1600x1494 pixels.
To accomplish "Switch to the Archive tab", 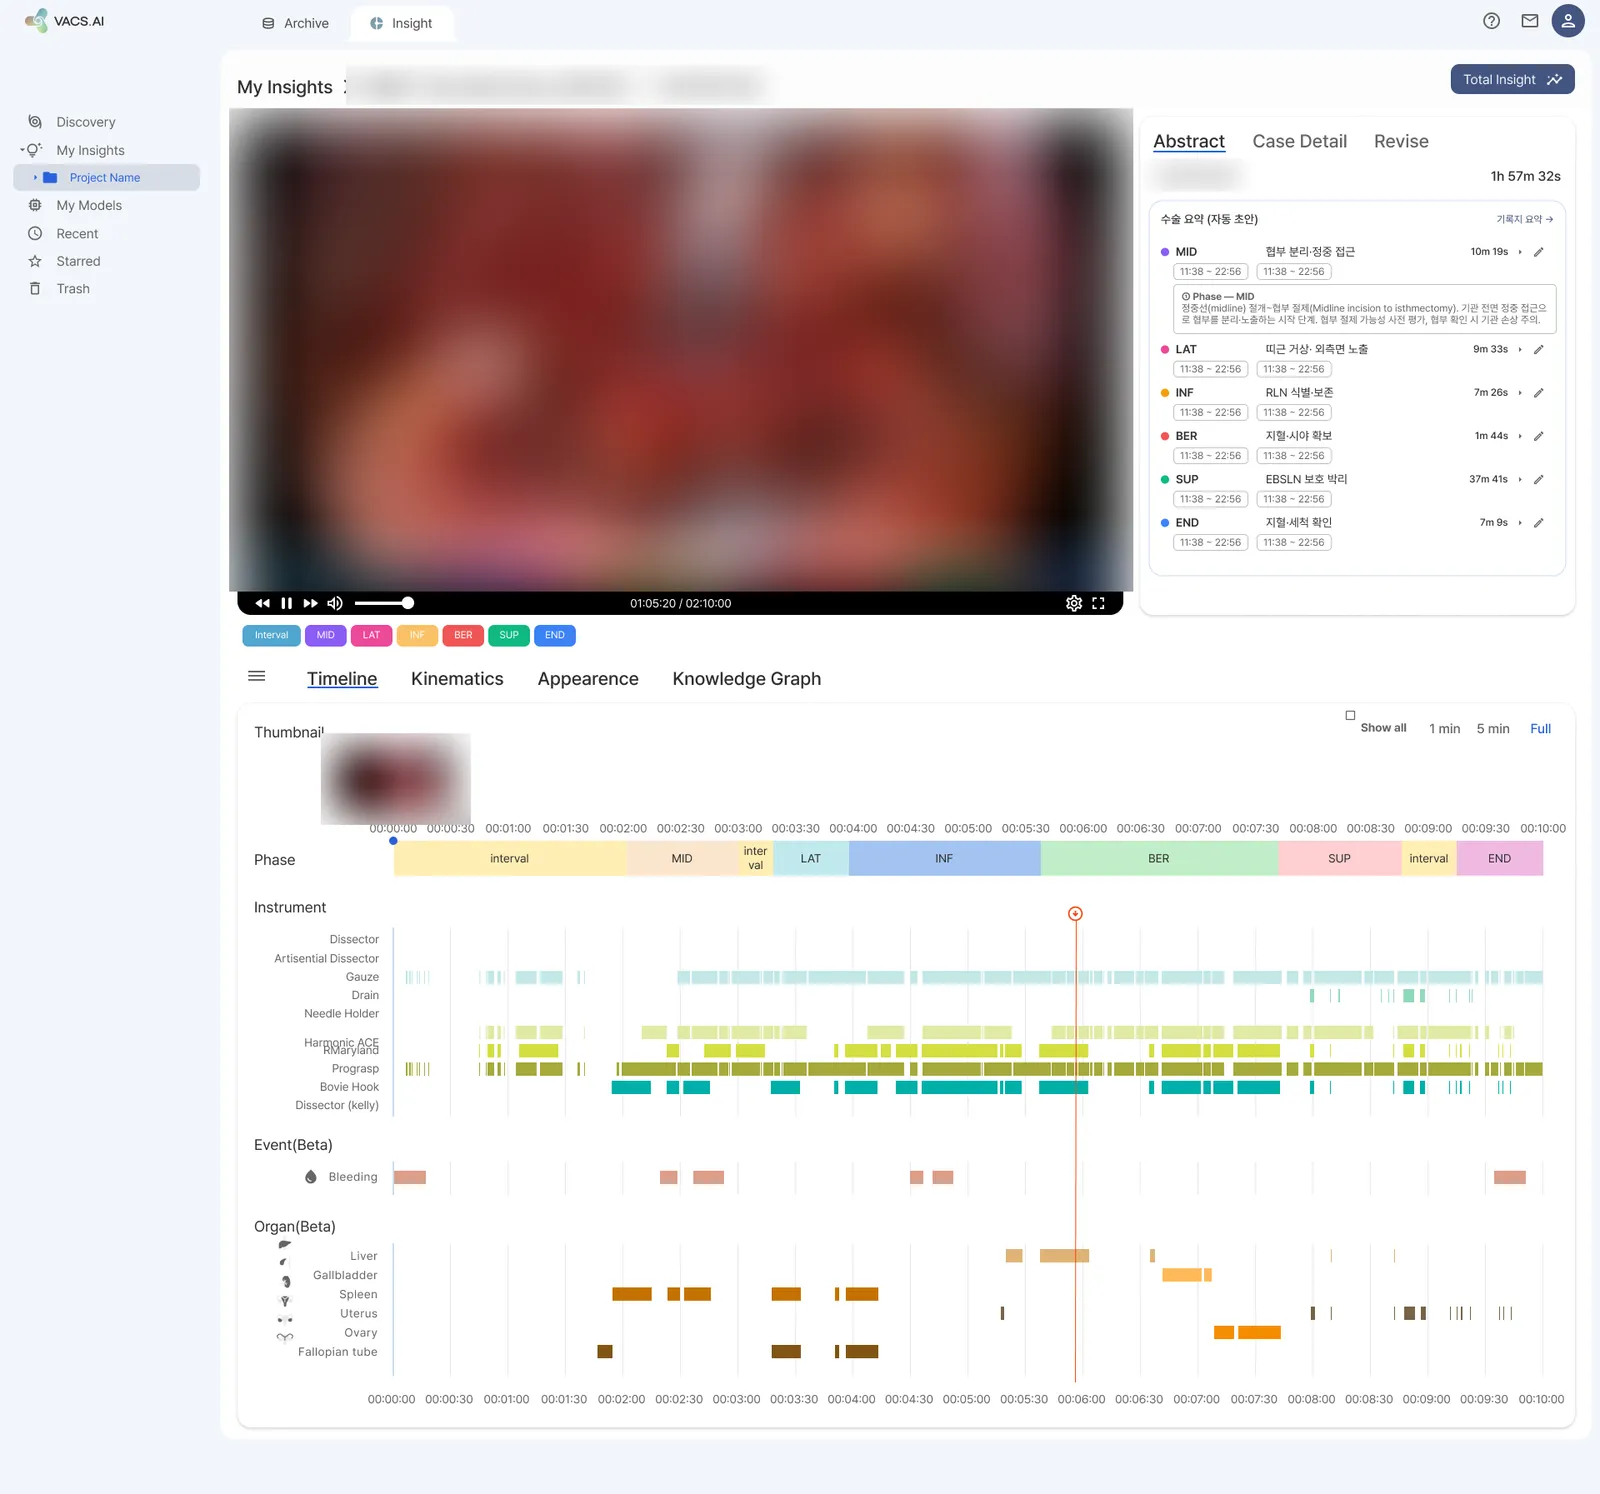I will point(295,23).
